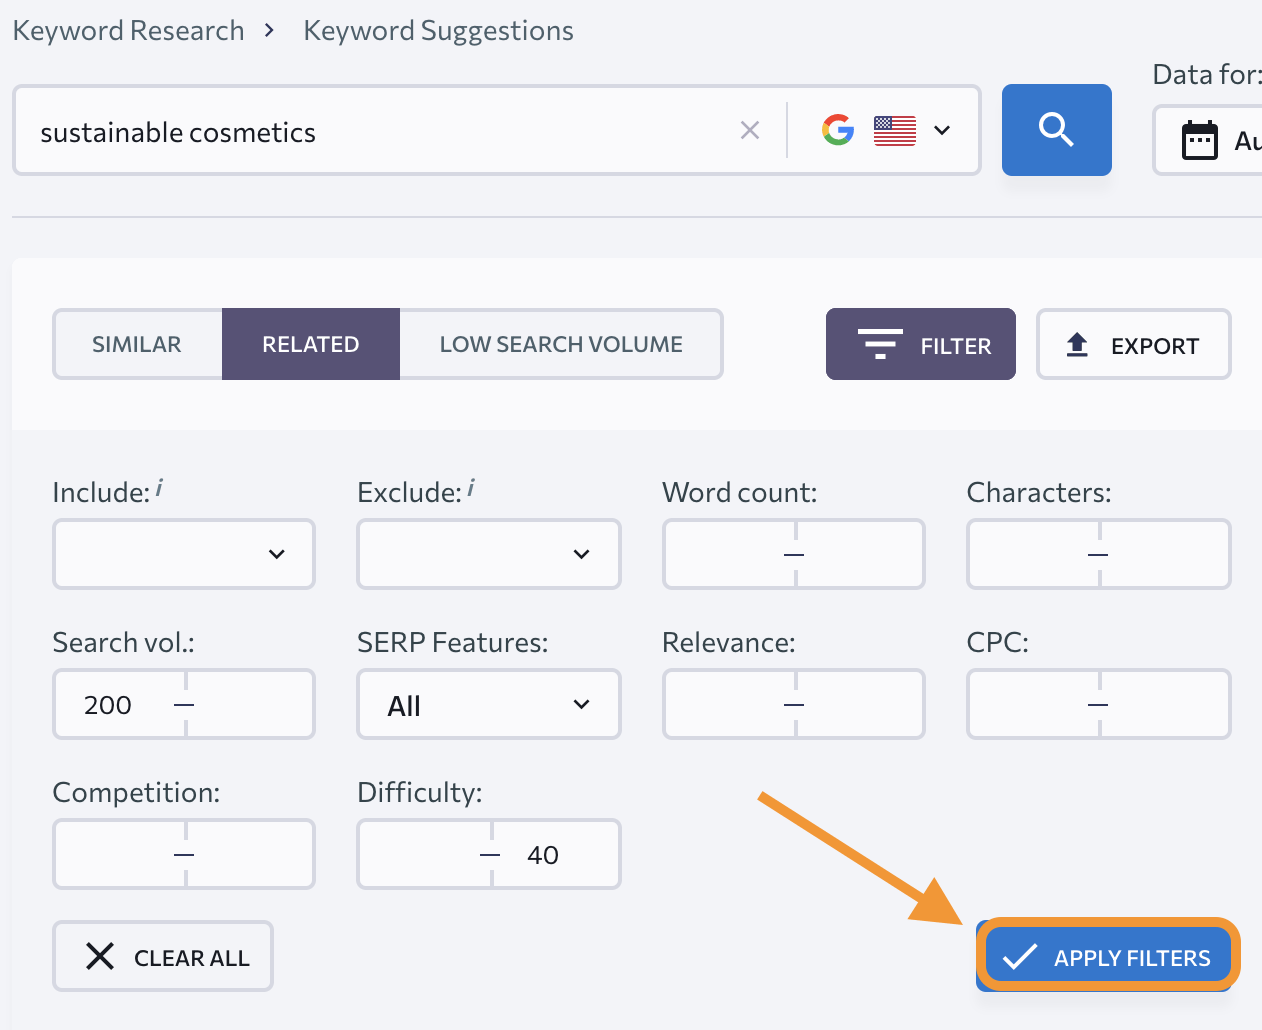Open the Exclude dropdown
This screenshot has width=1262, height=1030.
pyautogui.click(x=488, y=554)
